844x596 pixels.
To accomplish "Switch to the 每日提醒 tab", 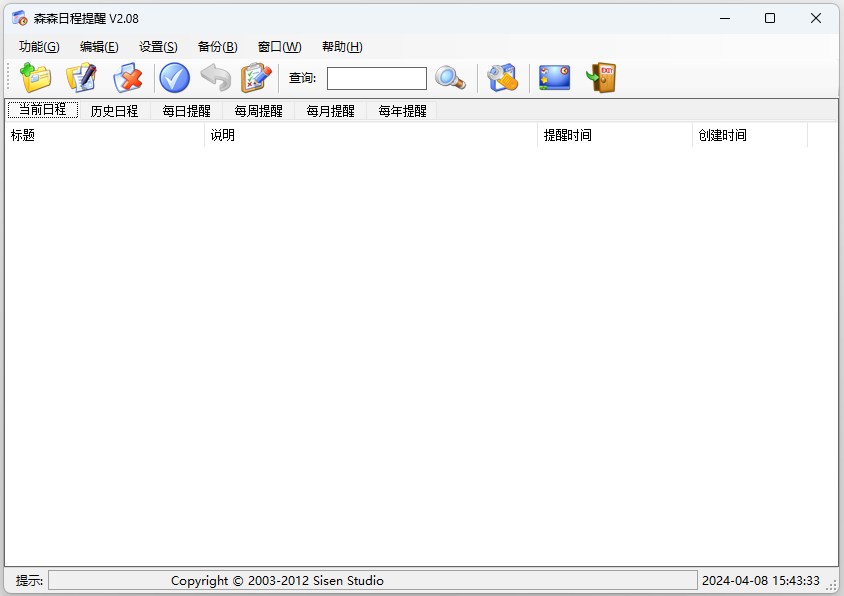I will point(186,111).
